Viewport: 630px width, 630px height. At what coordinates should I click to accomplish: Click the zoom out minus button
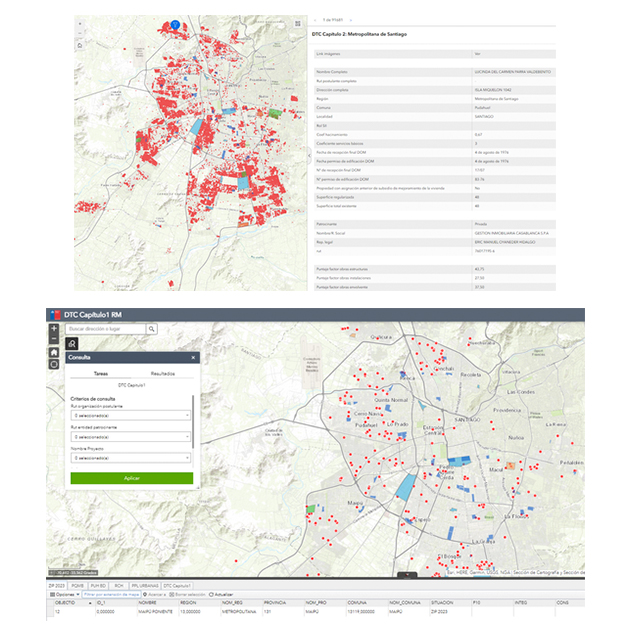pyautogui.click(x=54, y=340)
